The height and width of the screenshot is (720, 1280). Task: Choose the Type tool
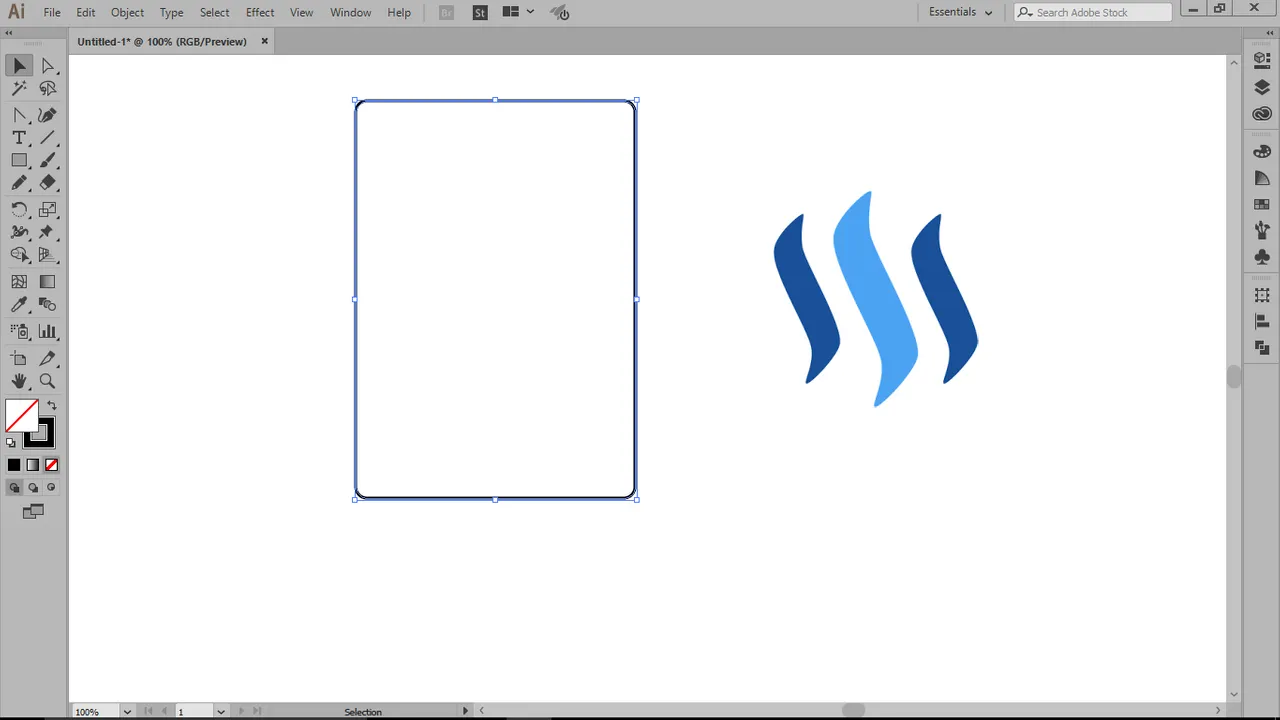(x=20, y=138)
